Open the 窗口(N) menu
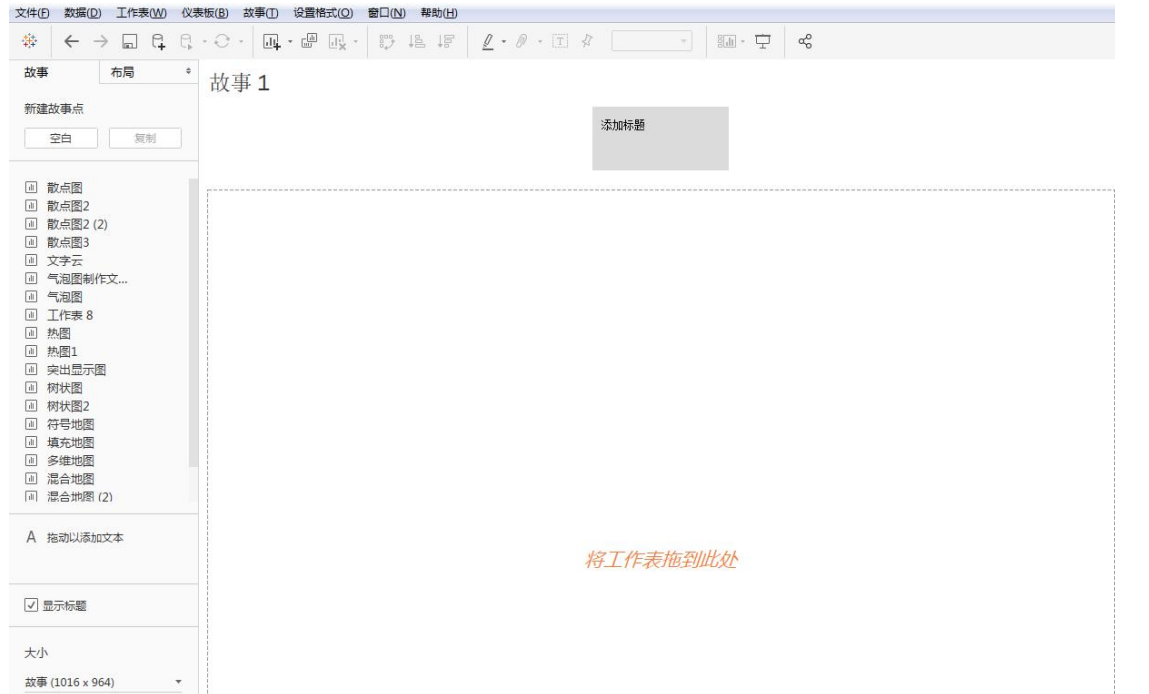This screenshot has height=694, width=1149. click(386, 13)
